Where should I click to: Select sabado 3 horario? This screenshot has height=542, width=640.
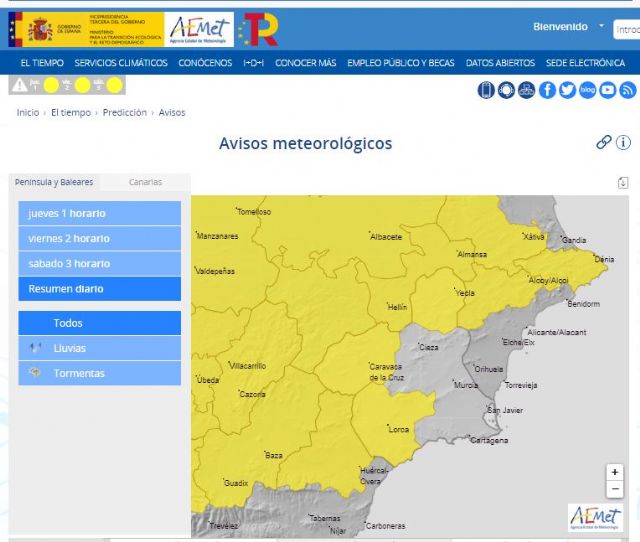tap(100, 264)
